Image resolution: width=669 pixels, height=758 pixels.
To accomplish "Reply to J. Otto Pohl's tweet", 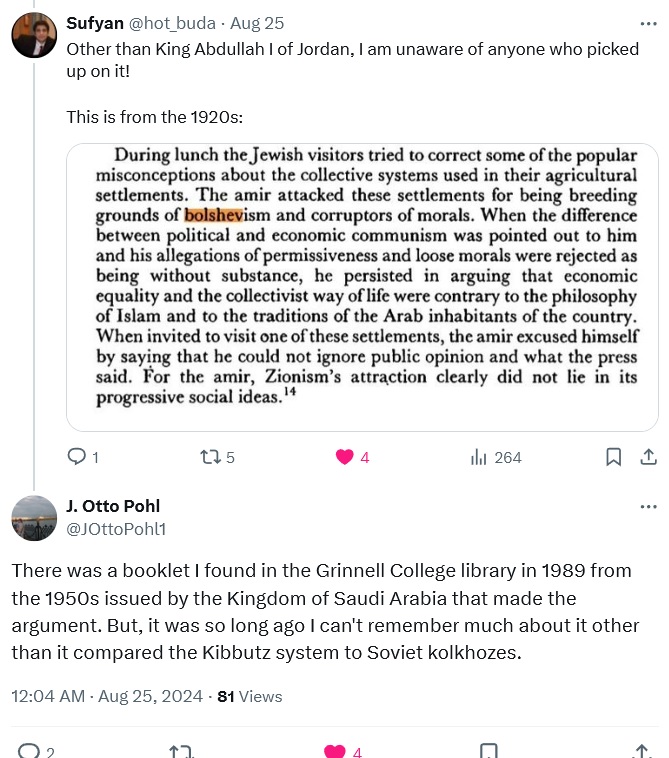I will click(x=30, y=750).
